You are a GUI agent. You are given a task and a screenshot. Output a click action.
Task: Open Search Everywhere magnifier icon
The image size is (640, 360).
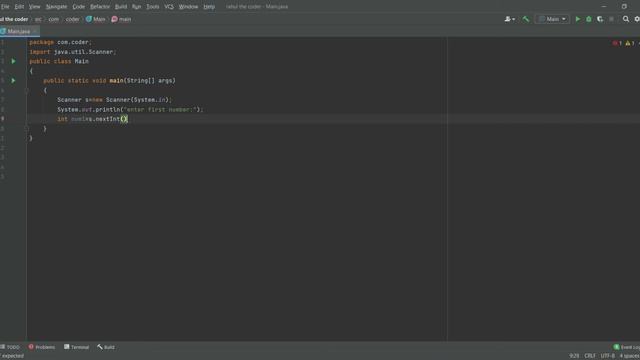pyautogui.click(x=626, y=19)
